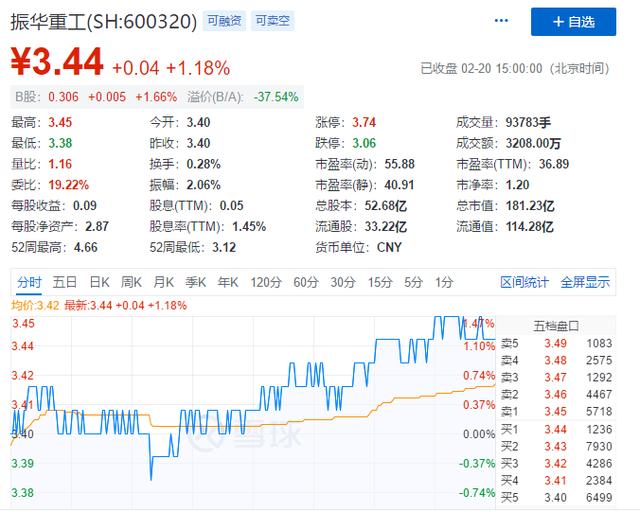Click the 均价:3.42 chart label

pyautogui.click(x=35, y=305)
